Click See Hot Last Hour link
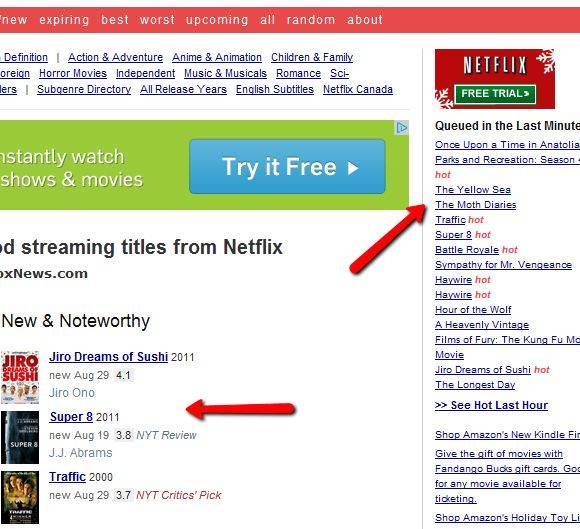 point(491,405)
